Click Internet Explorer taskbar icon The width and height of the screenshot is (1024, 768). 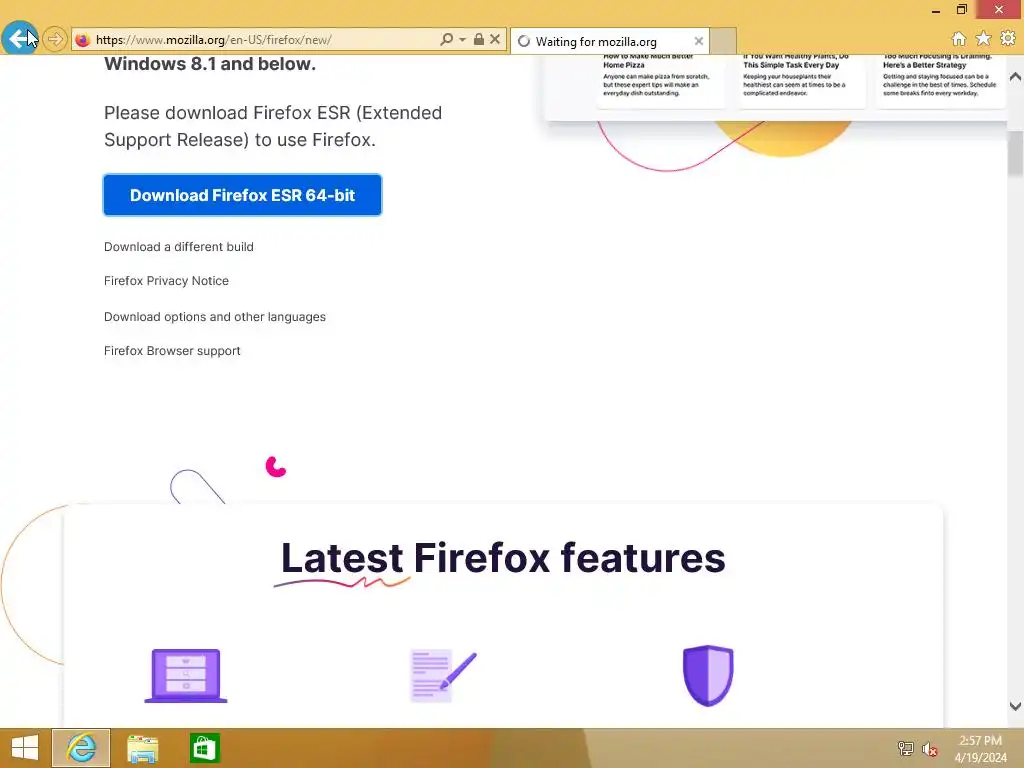click(x=81, y=748)
